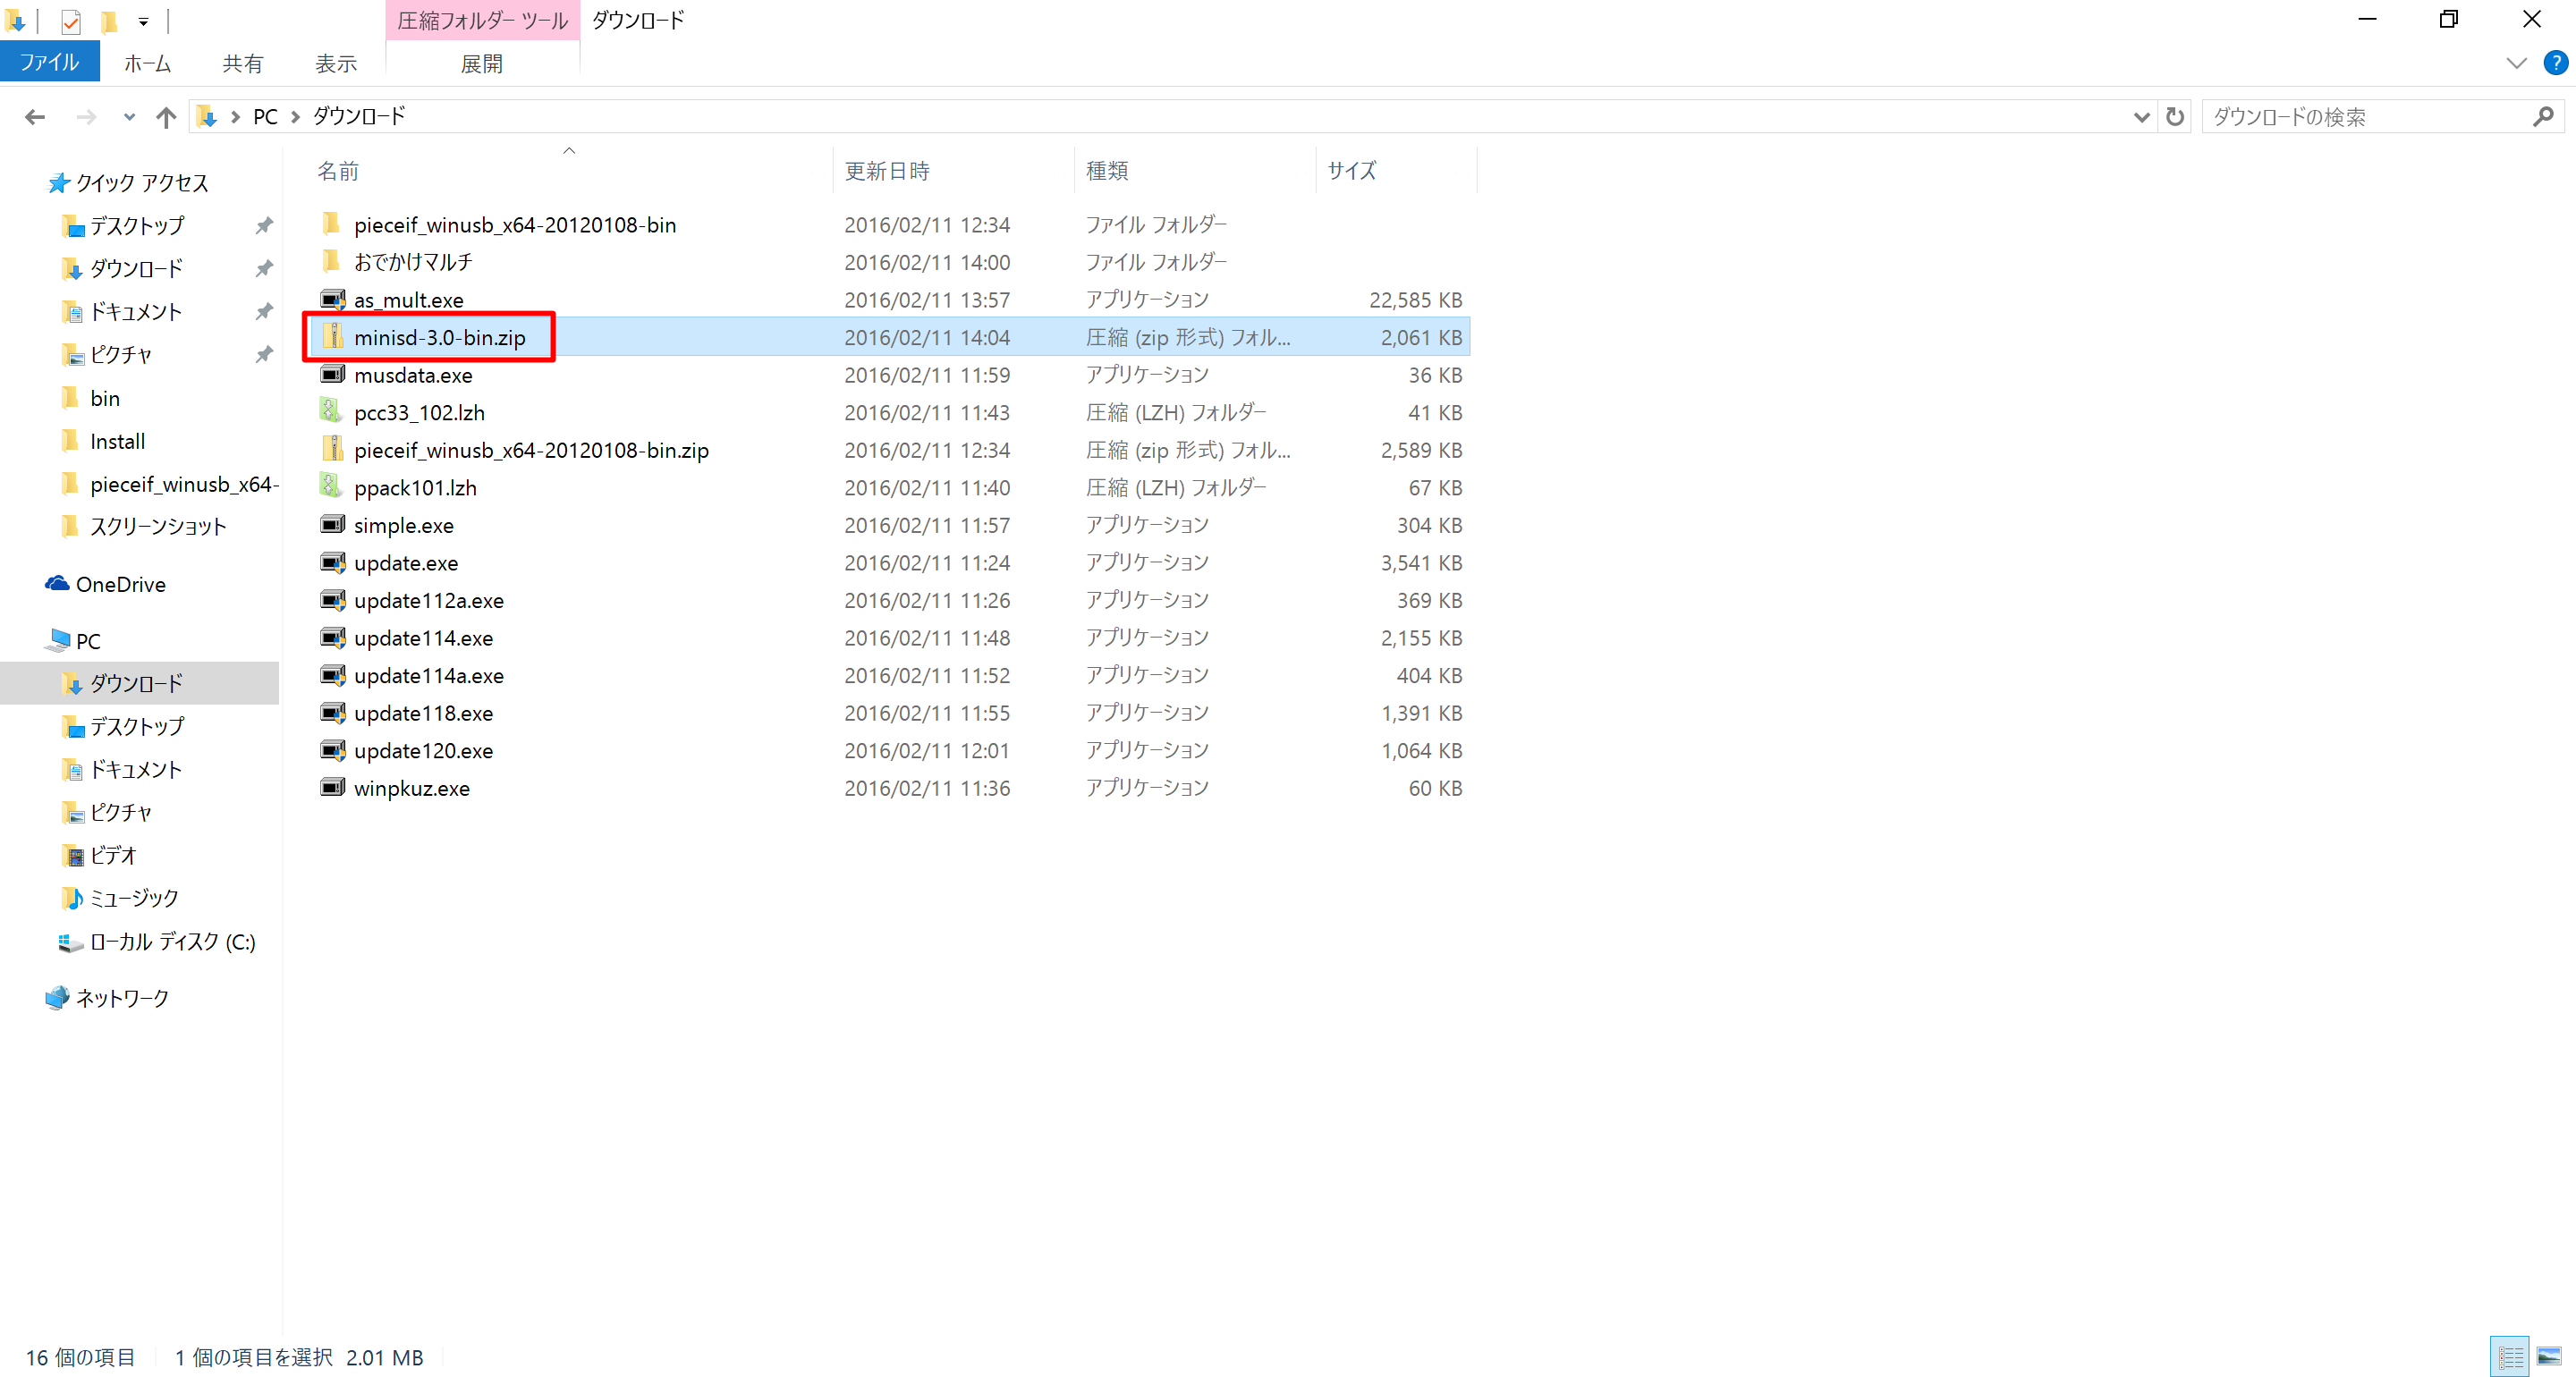Switch to the ホーム ribbon tab

point(147,63)
